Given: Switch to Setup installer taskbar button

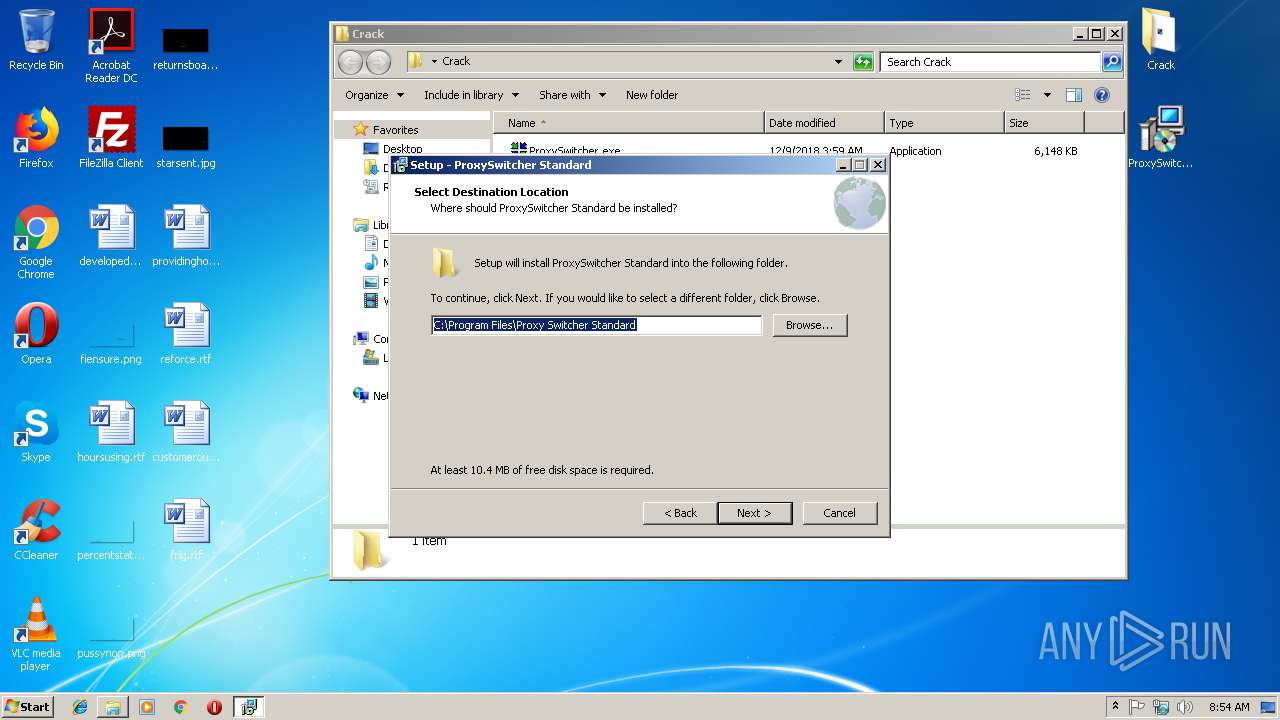Looking at the screenshot, I should pyautogui.click(x=248, y=707).
